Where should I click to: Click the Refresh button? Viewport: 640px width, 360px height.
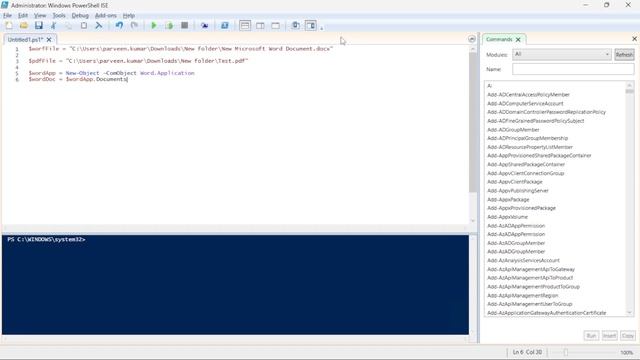(624, 55)
